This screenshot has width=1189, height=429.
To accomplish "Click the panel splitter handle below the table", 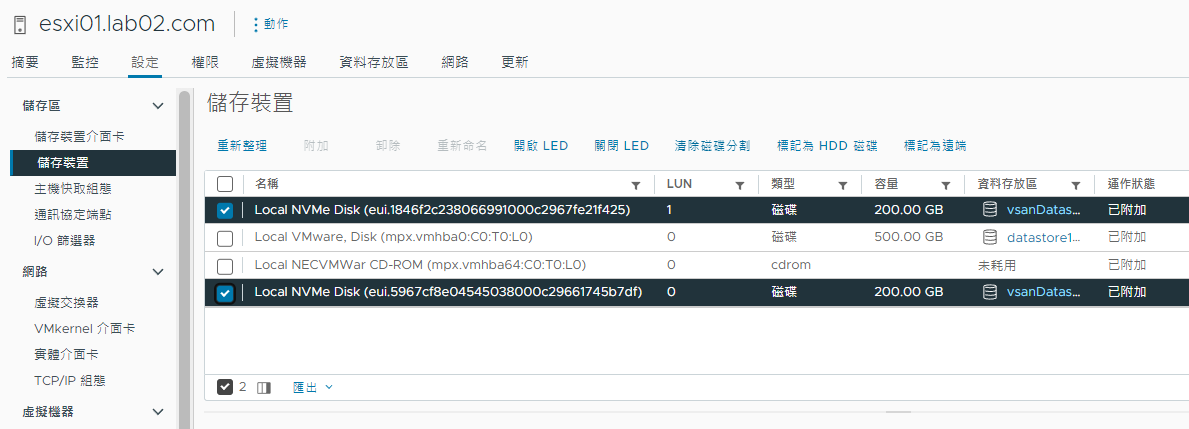I will point(899,412).
